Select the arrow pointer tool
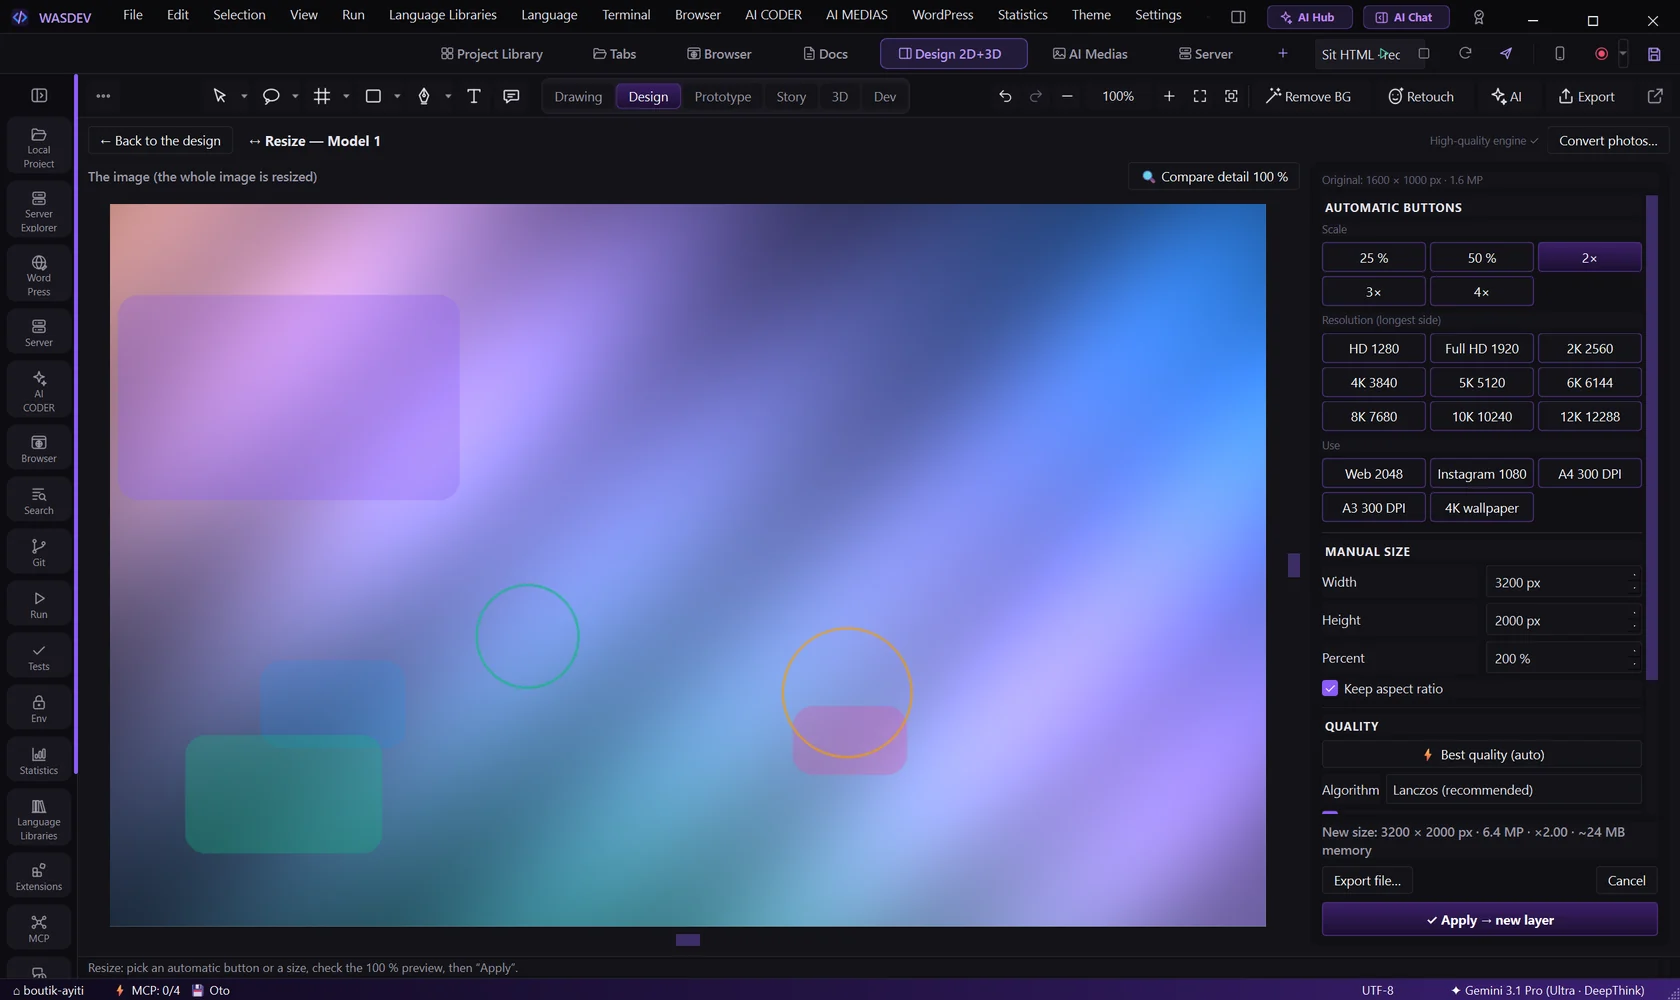 [x=220, y=96]
